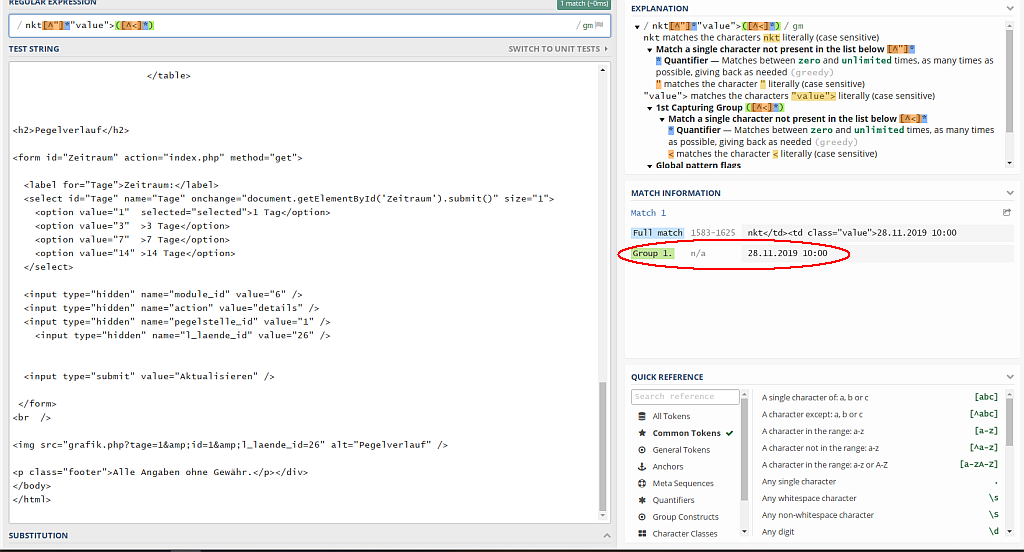The width and height of the screenshot is (1024, 552).
Task: Collapse the root regex explanation tree node
Action: pyautogui.click(x=637, y=27)
